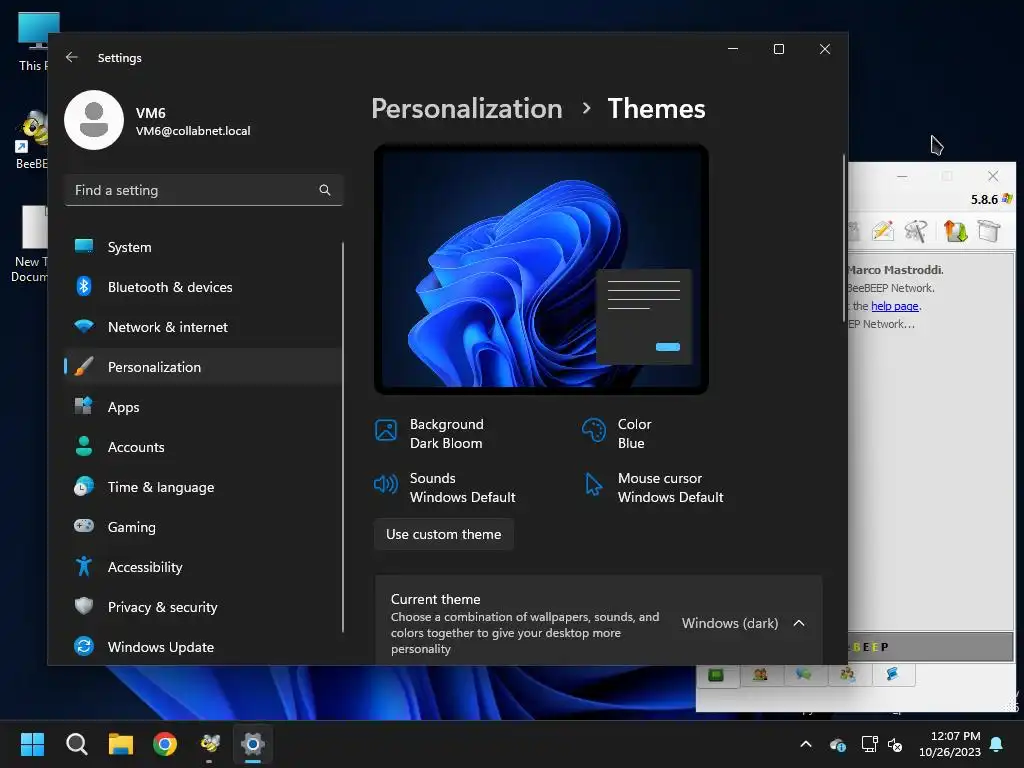
Task: Click the tools settings icon in BeeBEEP toolbar
Action: click(916, 231)
